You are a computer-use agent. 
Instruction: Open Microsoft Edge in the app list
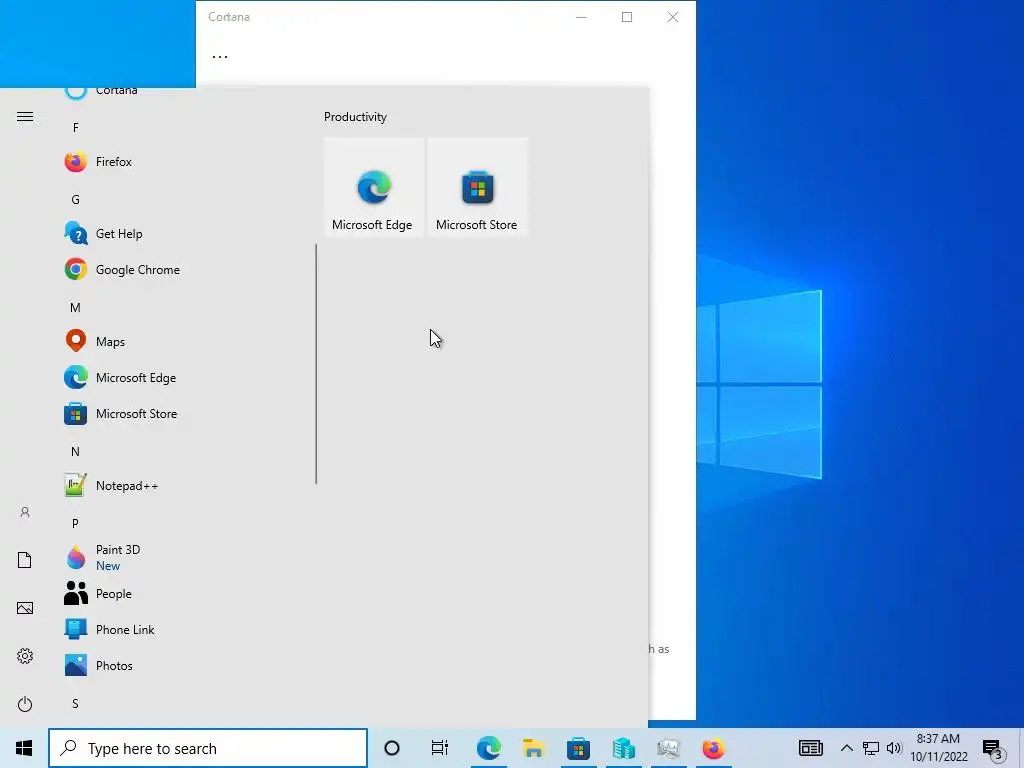pos(176,377)
